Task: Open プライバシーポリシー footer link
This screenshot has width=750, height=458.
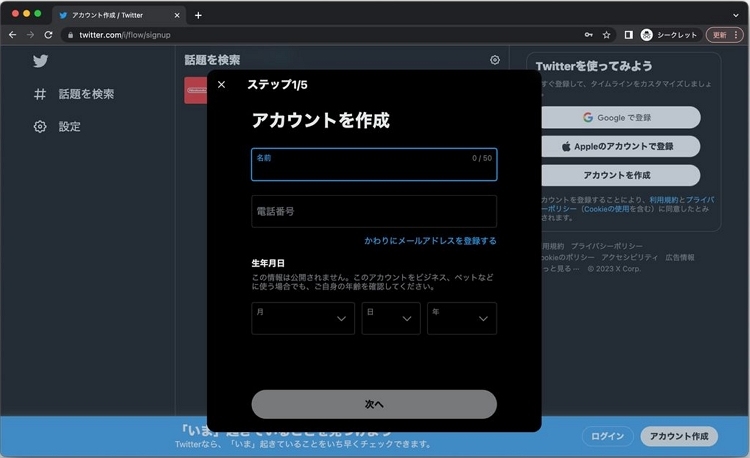Action: [x=607, y=246]
